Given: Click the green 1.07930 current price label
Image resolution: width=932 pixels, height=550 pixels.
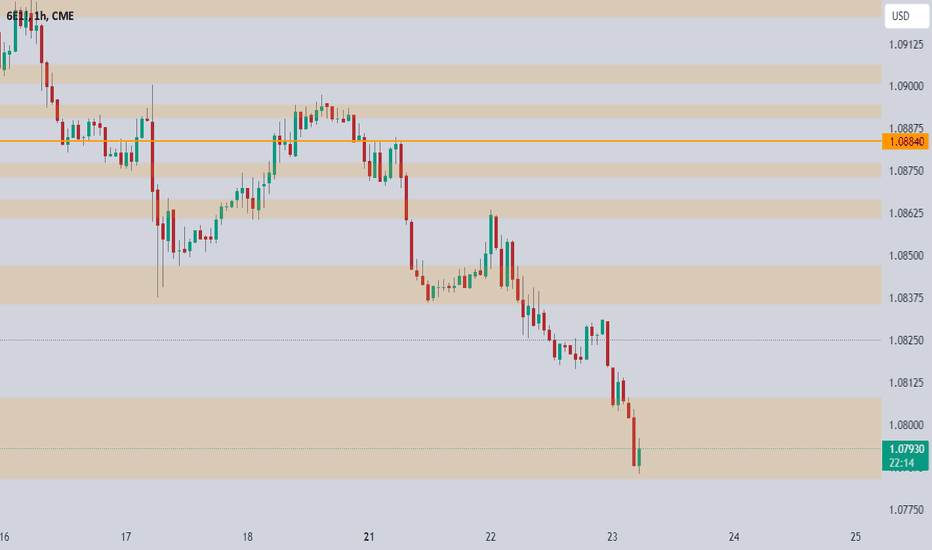Looking at the screenshot, I should [905, 449].
